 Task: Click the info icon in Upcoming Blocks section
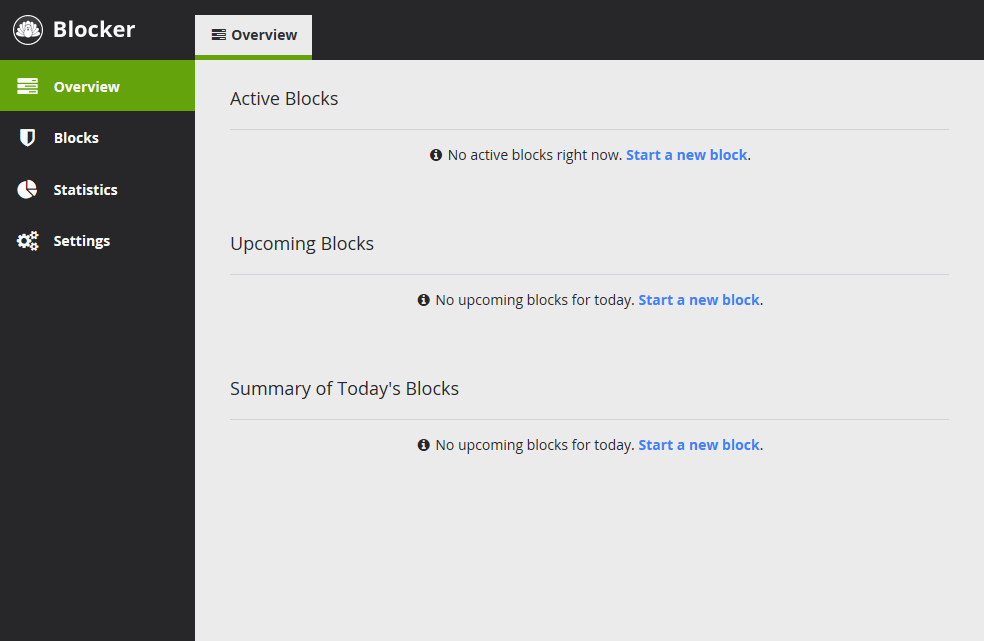point(423,299)
